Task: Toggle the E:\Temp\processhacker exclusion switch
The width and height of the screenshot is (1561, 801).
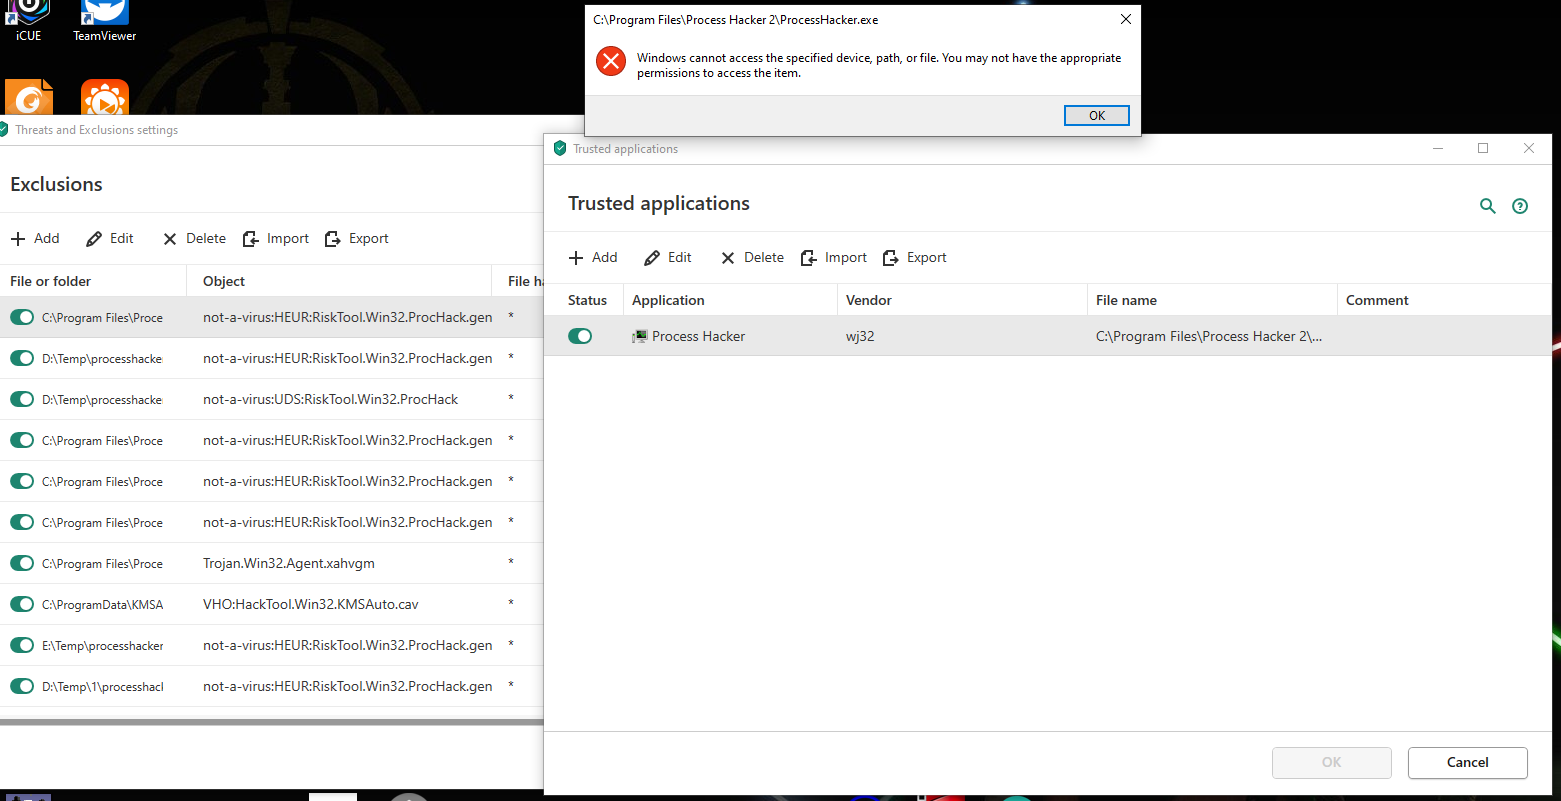Action: (x=22, y=646)
